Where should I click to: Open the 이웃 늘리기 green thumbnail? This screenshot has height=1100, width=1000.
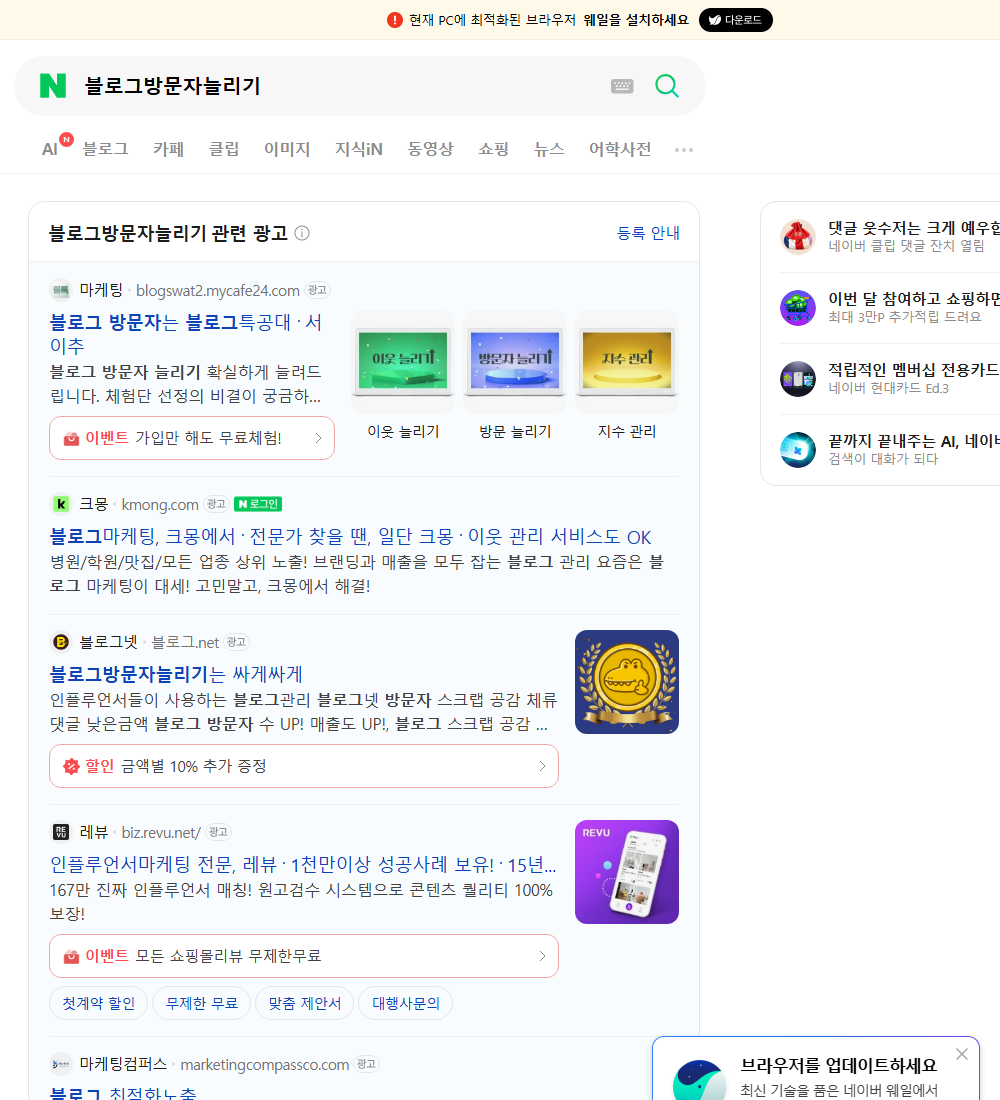click(403, 361)
